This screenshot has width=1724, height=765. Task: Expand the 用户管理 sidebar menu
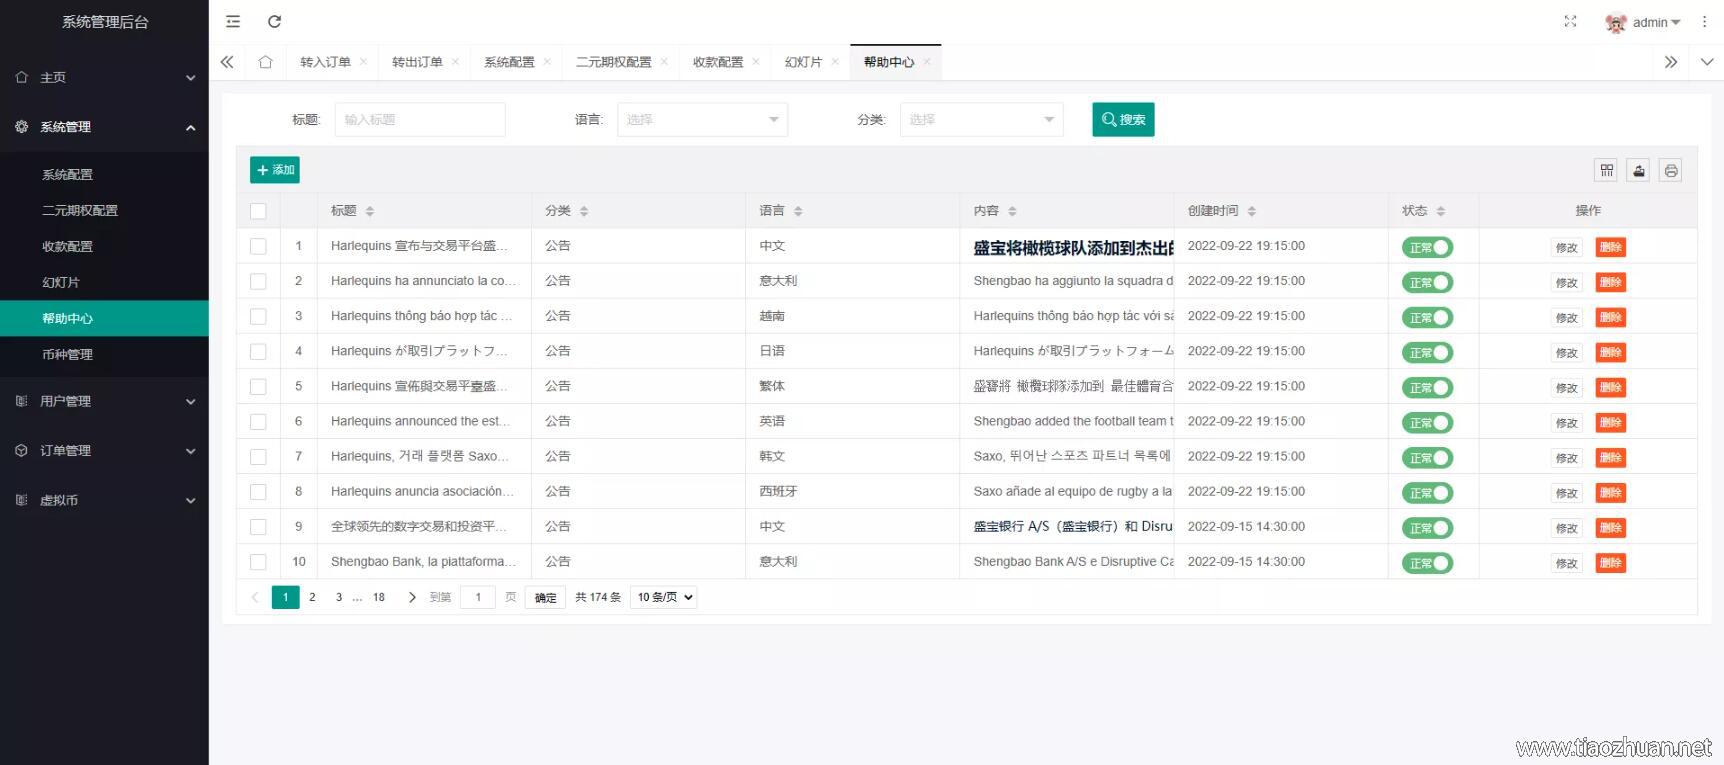pyautogui.click(x=104, y=401)
